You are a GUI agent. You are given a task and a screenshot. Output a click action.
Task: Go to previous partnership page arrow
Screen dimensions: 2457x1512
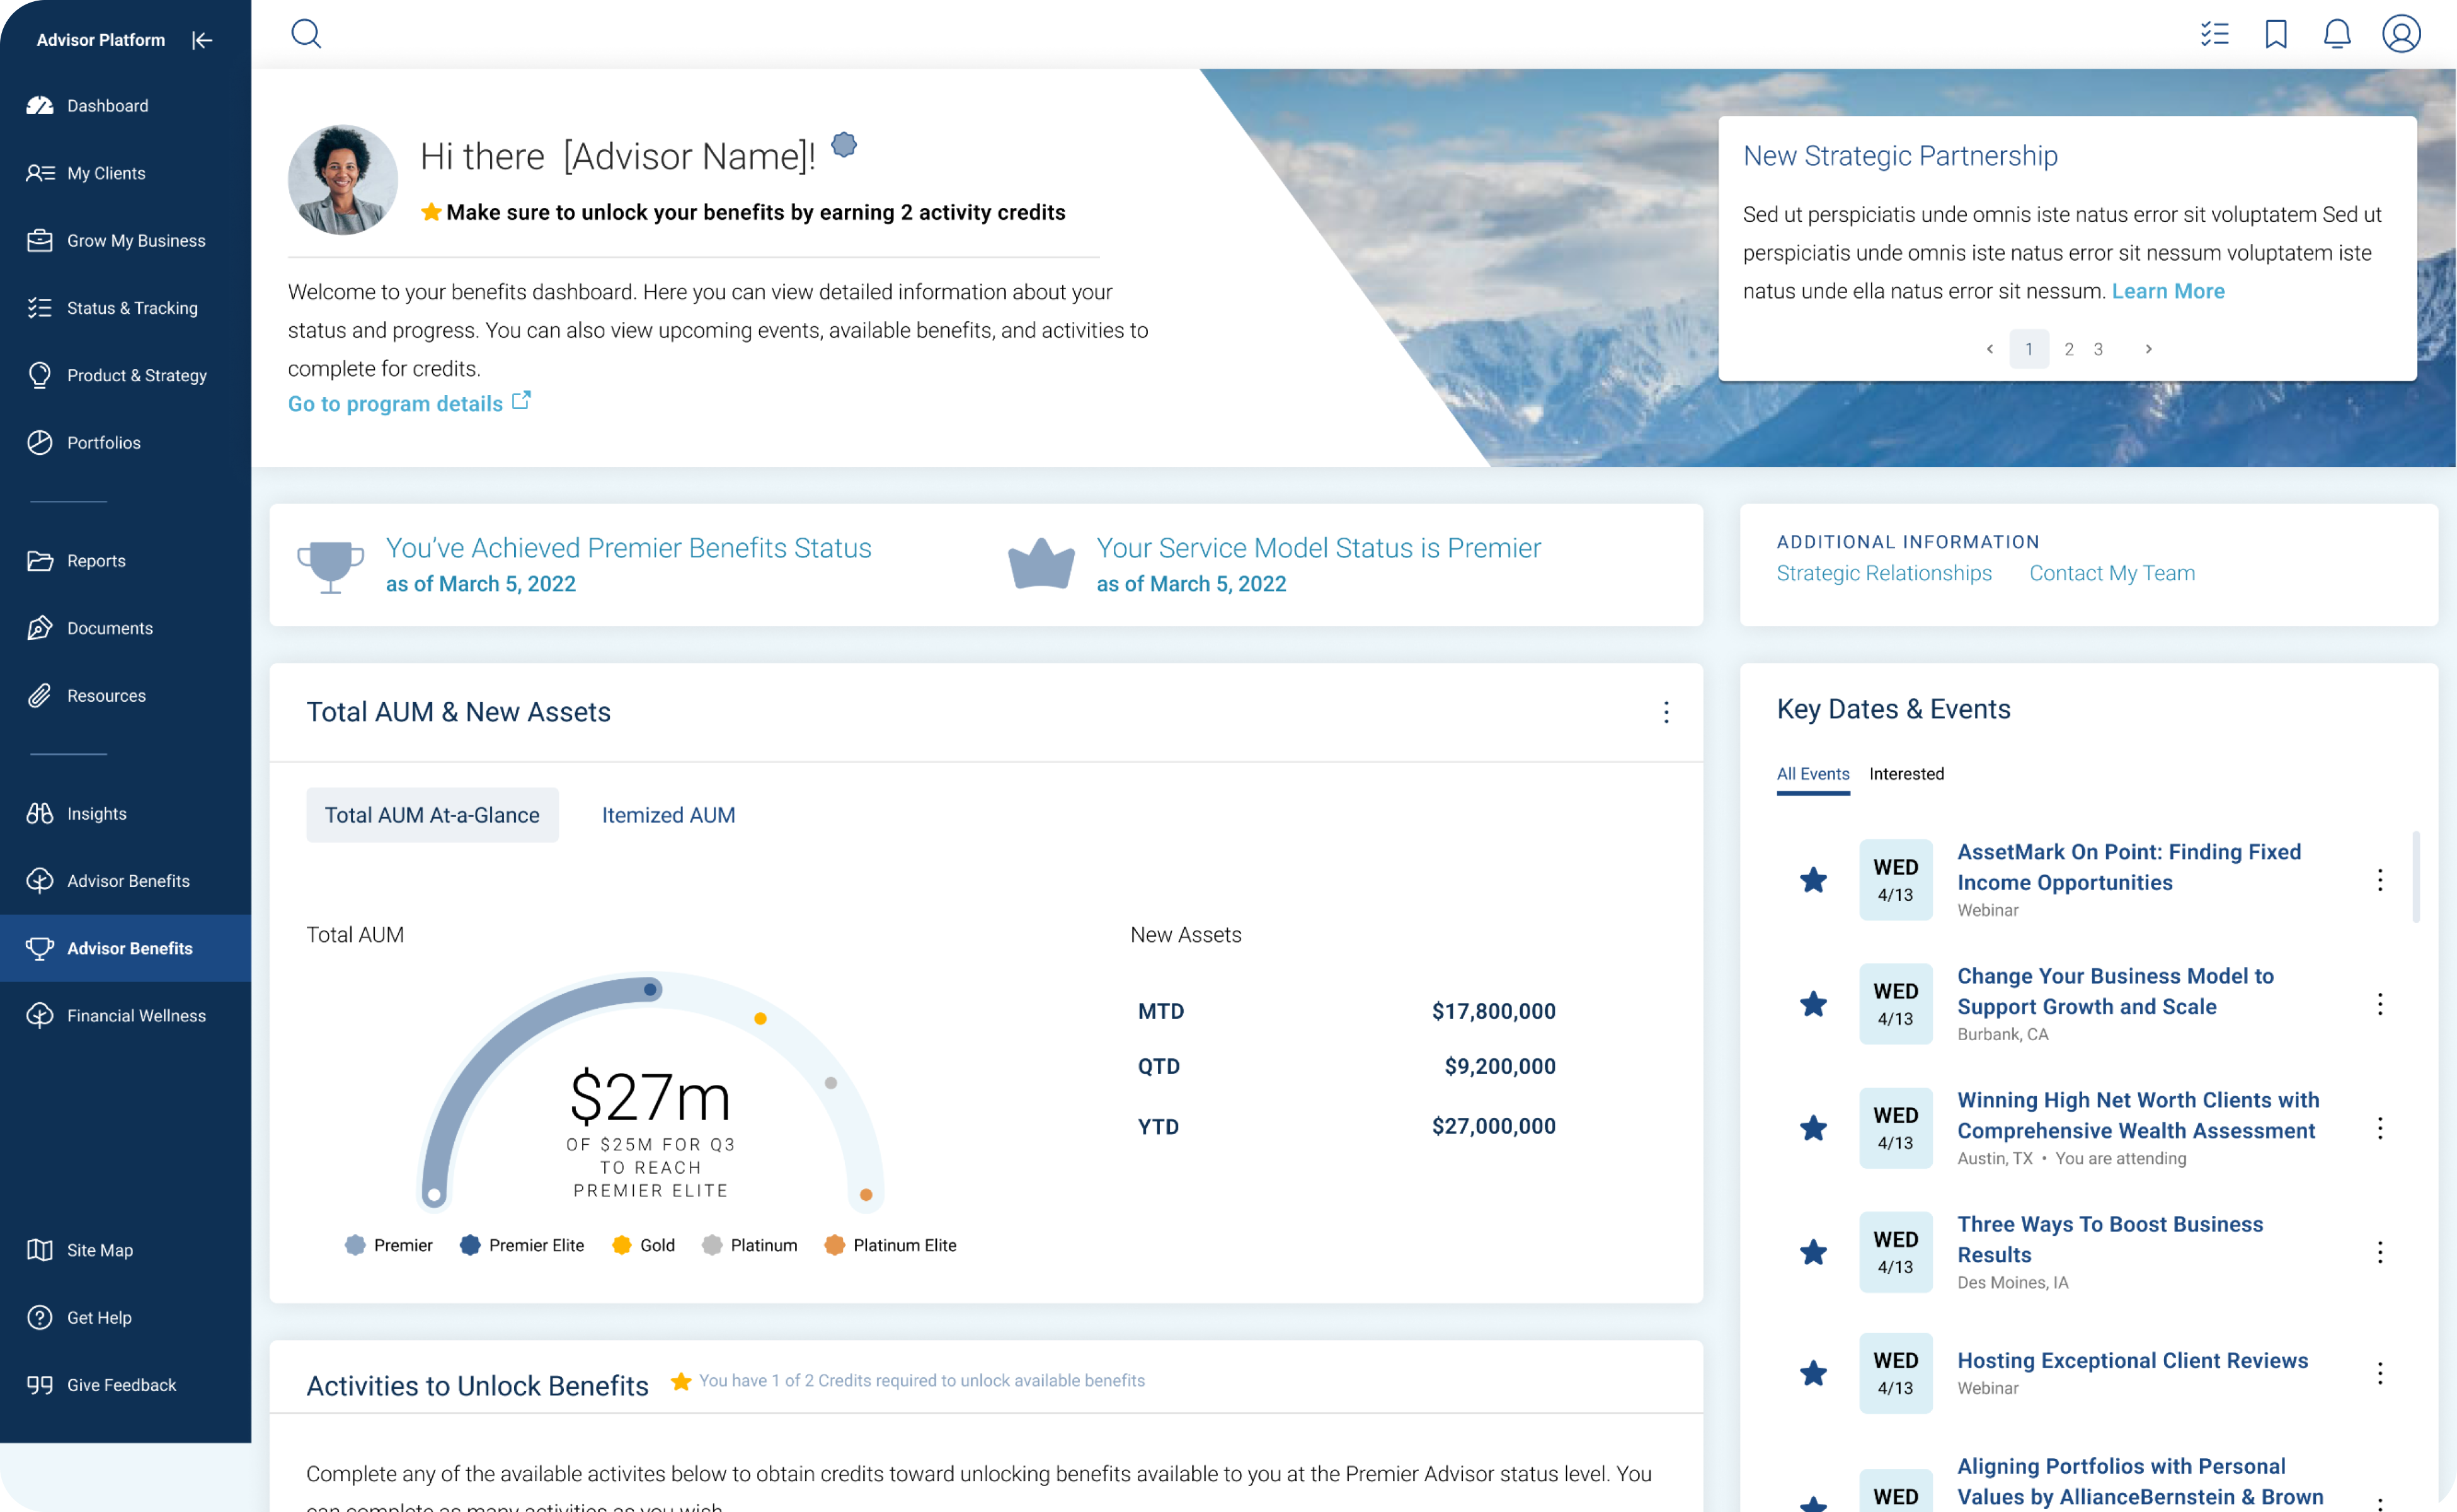point(1990,349)
